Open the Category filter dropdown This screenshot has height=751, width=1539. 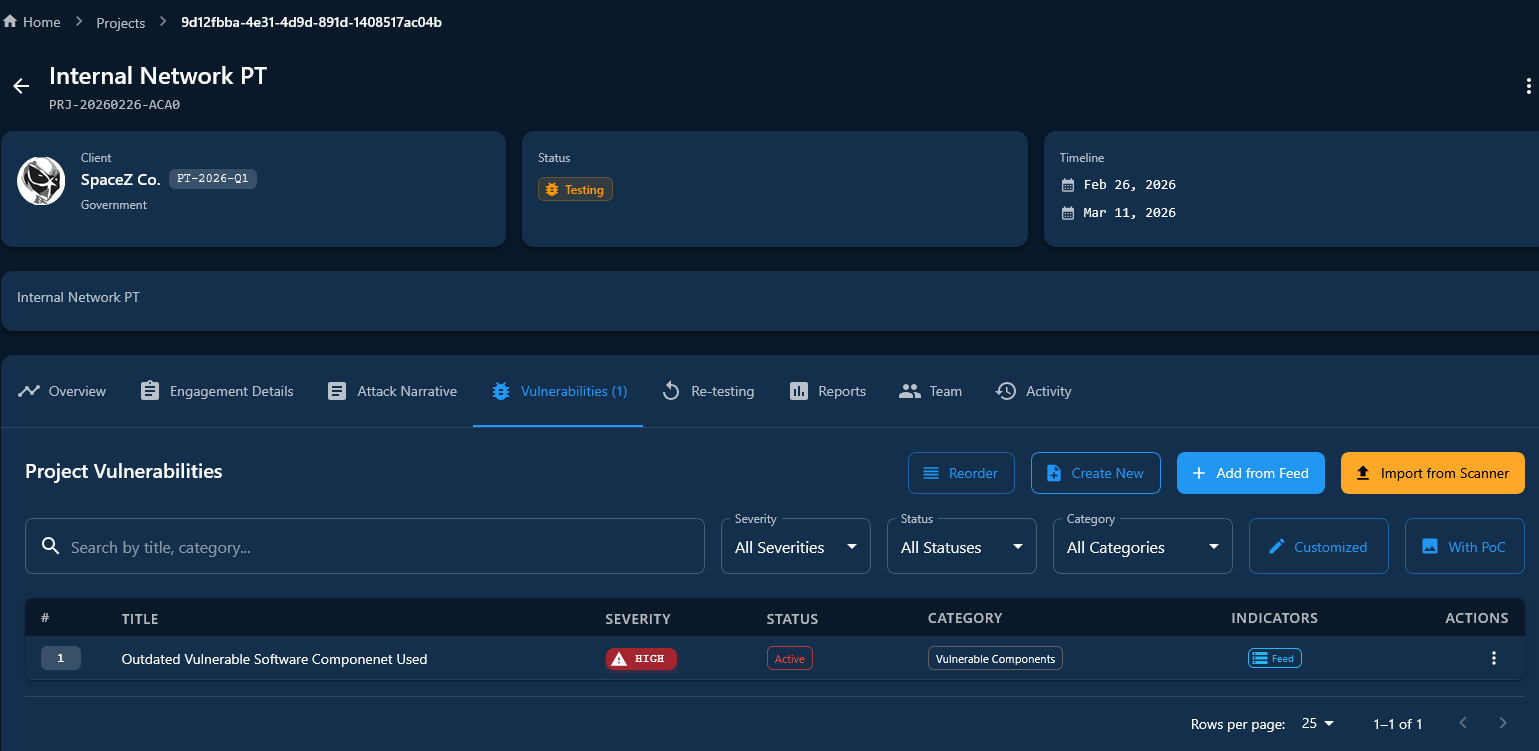(x=1143, y=546)
